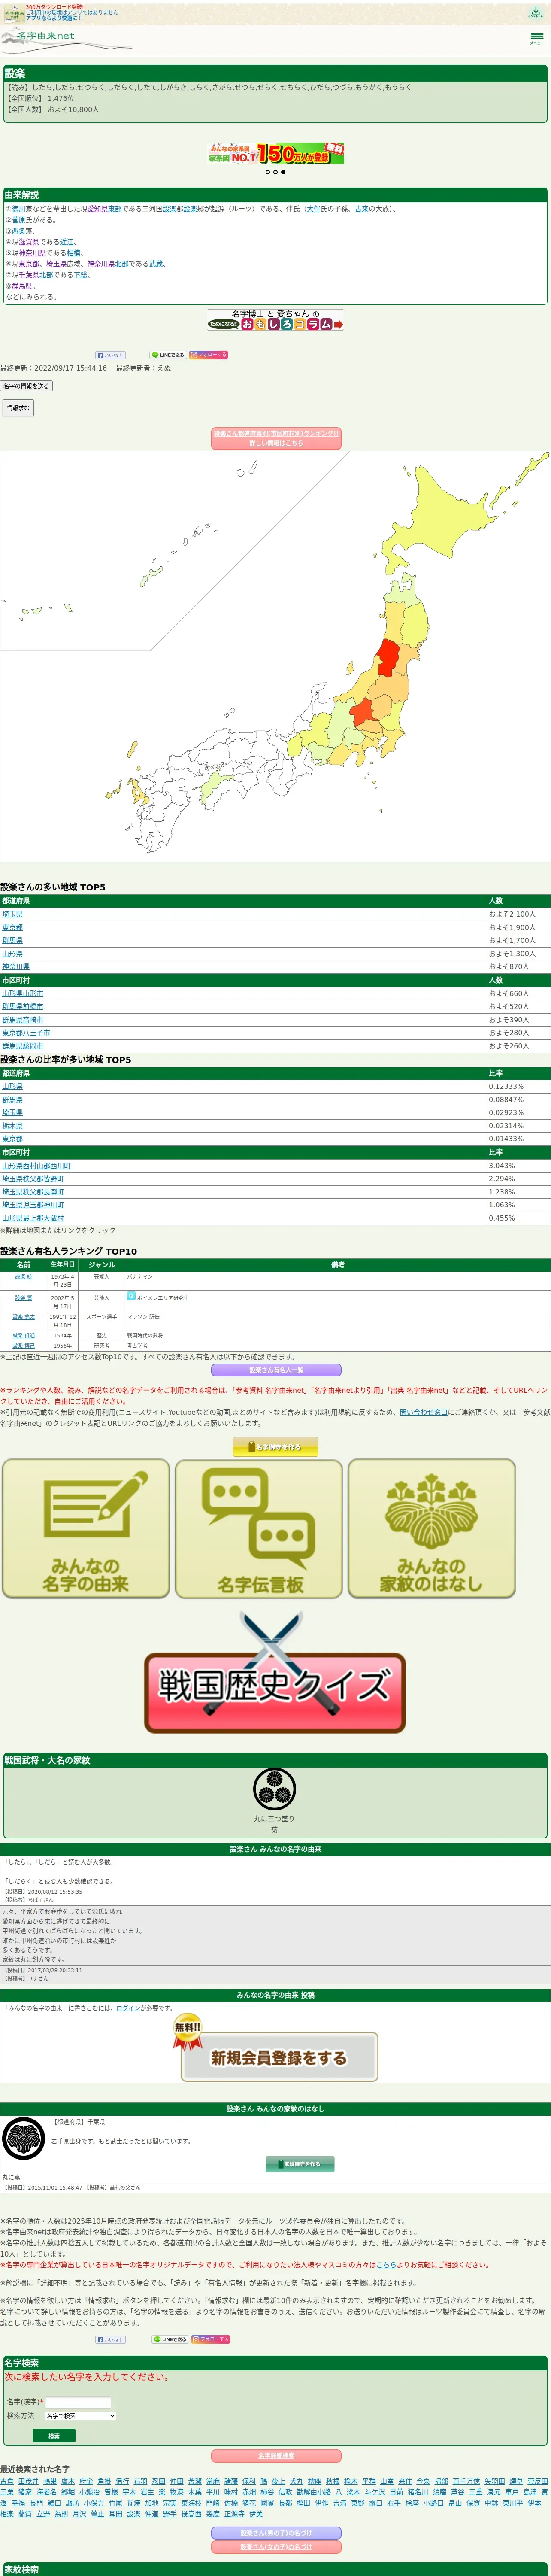Open the 東京都八王子市 link
551x2576 pixels.
(x=26, y=1033)
